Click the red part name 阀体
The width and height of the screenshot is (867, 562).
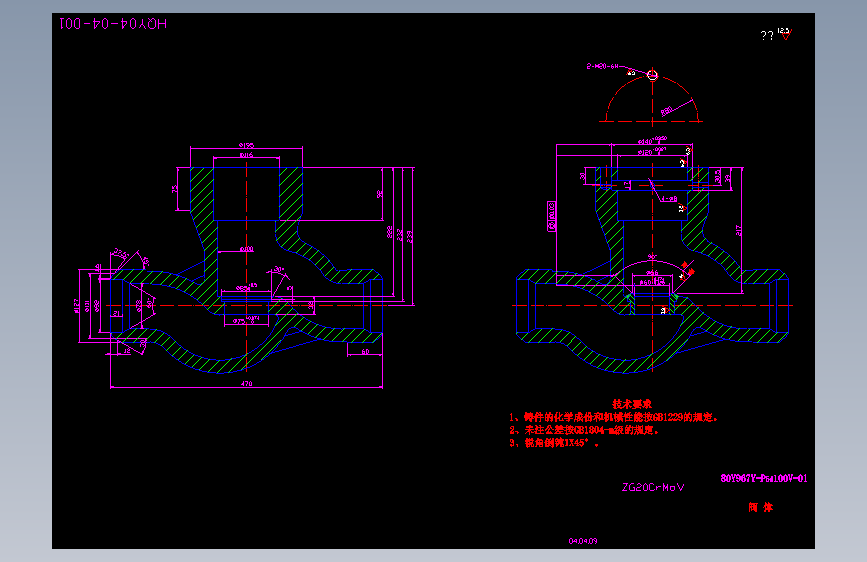(760, 507)
